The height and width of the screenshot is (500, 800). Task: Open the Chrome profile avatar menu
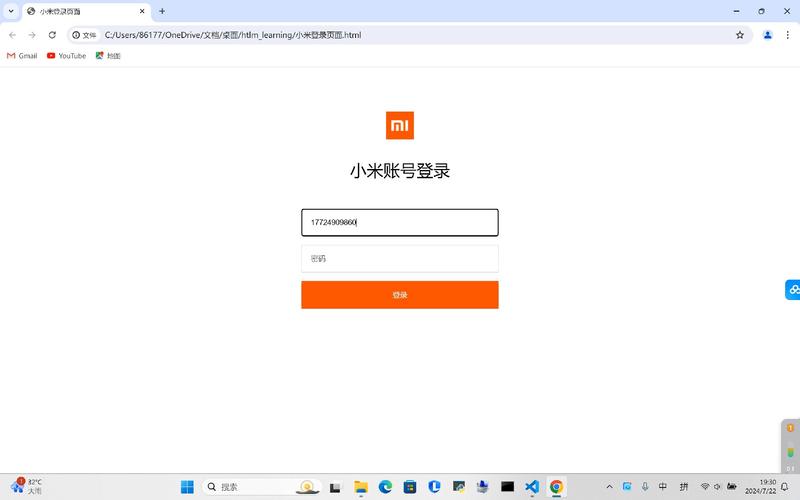click(x=767, y=35)
